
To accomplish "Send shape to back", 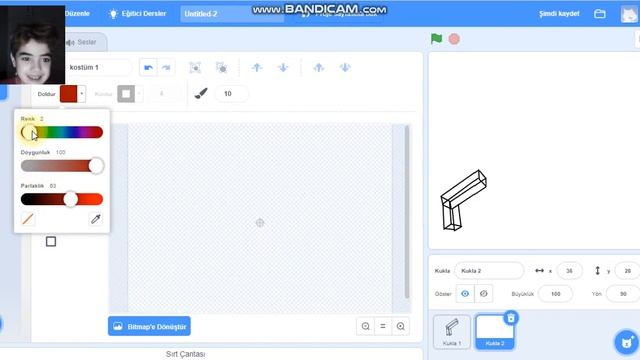I will click(345, 68).
